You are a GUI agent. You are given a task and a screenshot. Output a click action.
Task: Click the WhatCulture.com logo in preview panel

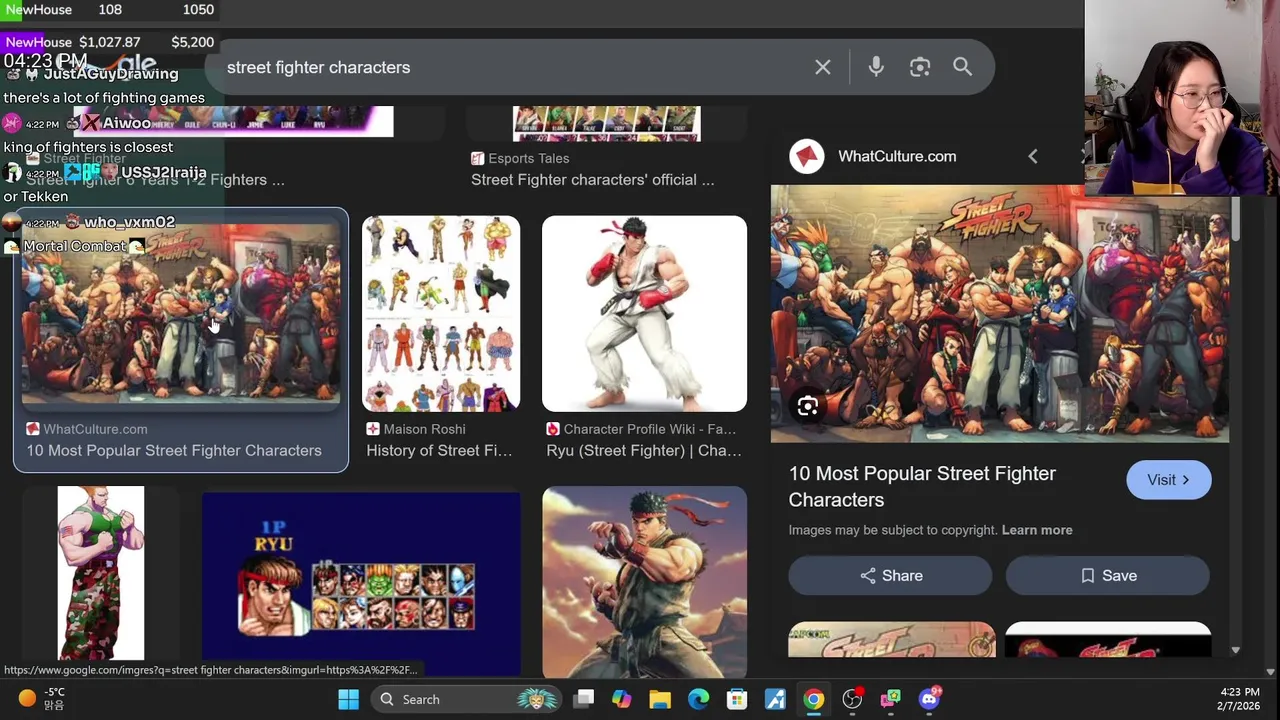[807, 157]
